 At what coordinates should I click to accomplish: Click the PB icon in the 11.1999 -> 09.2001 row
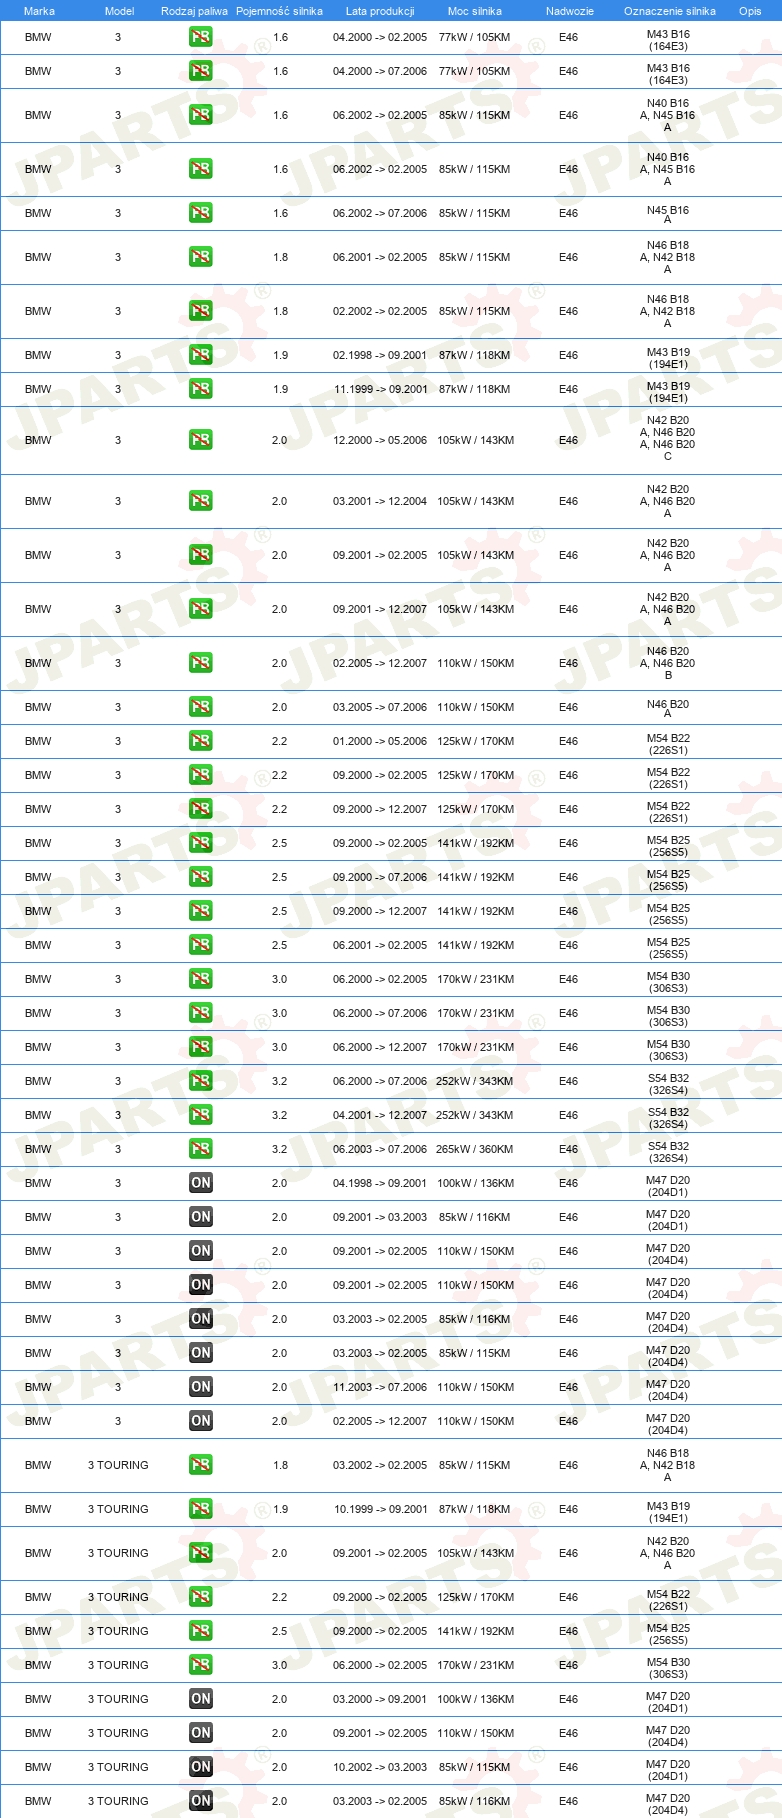201,389
